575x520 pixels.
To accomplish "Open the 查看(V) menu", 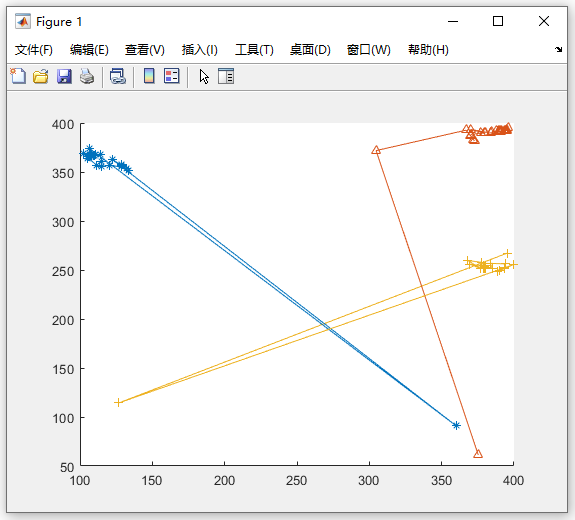I will pyautogui.click(x=145, y=50).
